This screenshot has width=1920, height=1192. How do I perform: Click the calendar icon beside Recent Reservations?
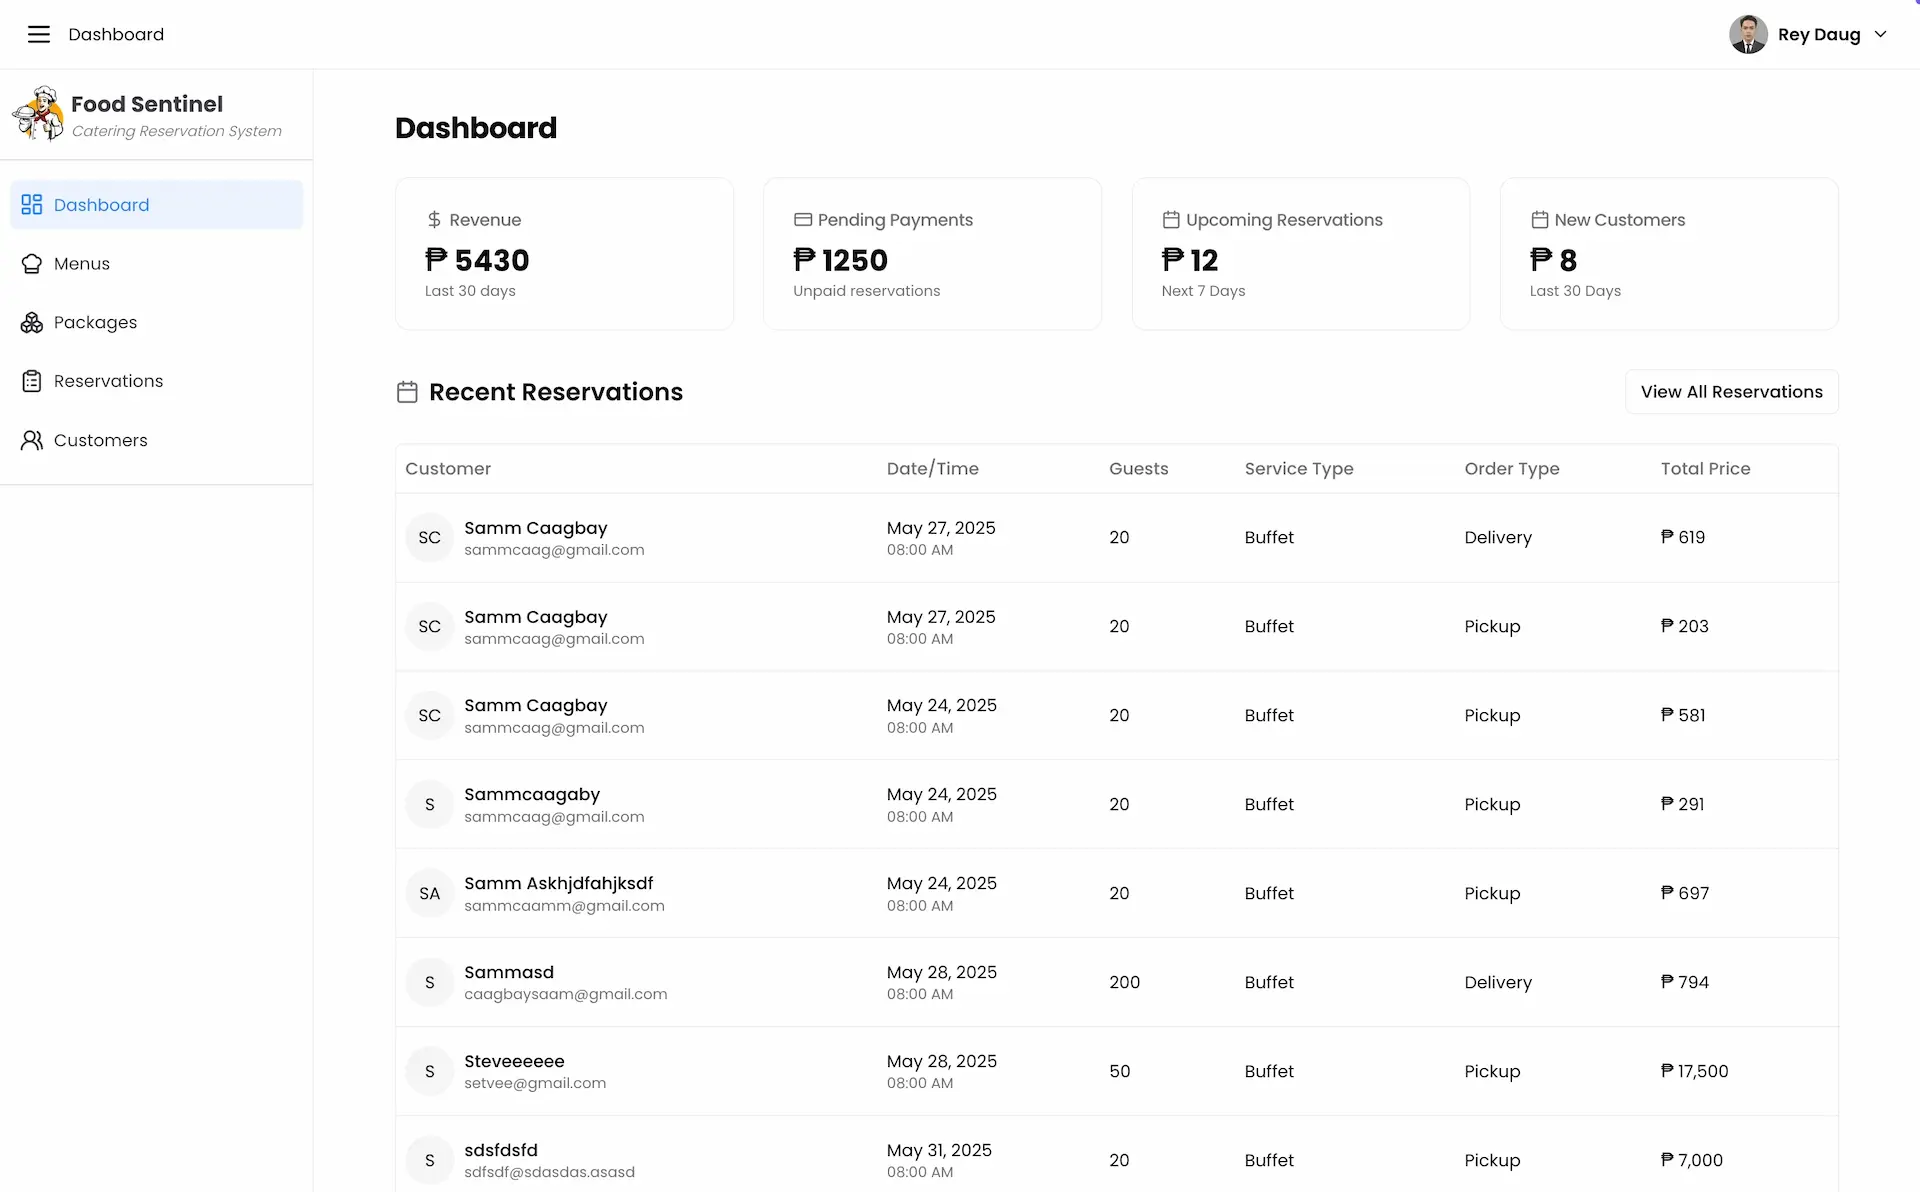[x=407, y=392]
